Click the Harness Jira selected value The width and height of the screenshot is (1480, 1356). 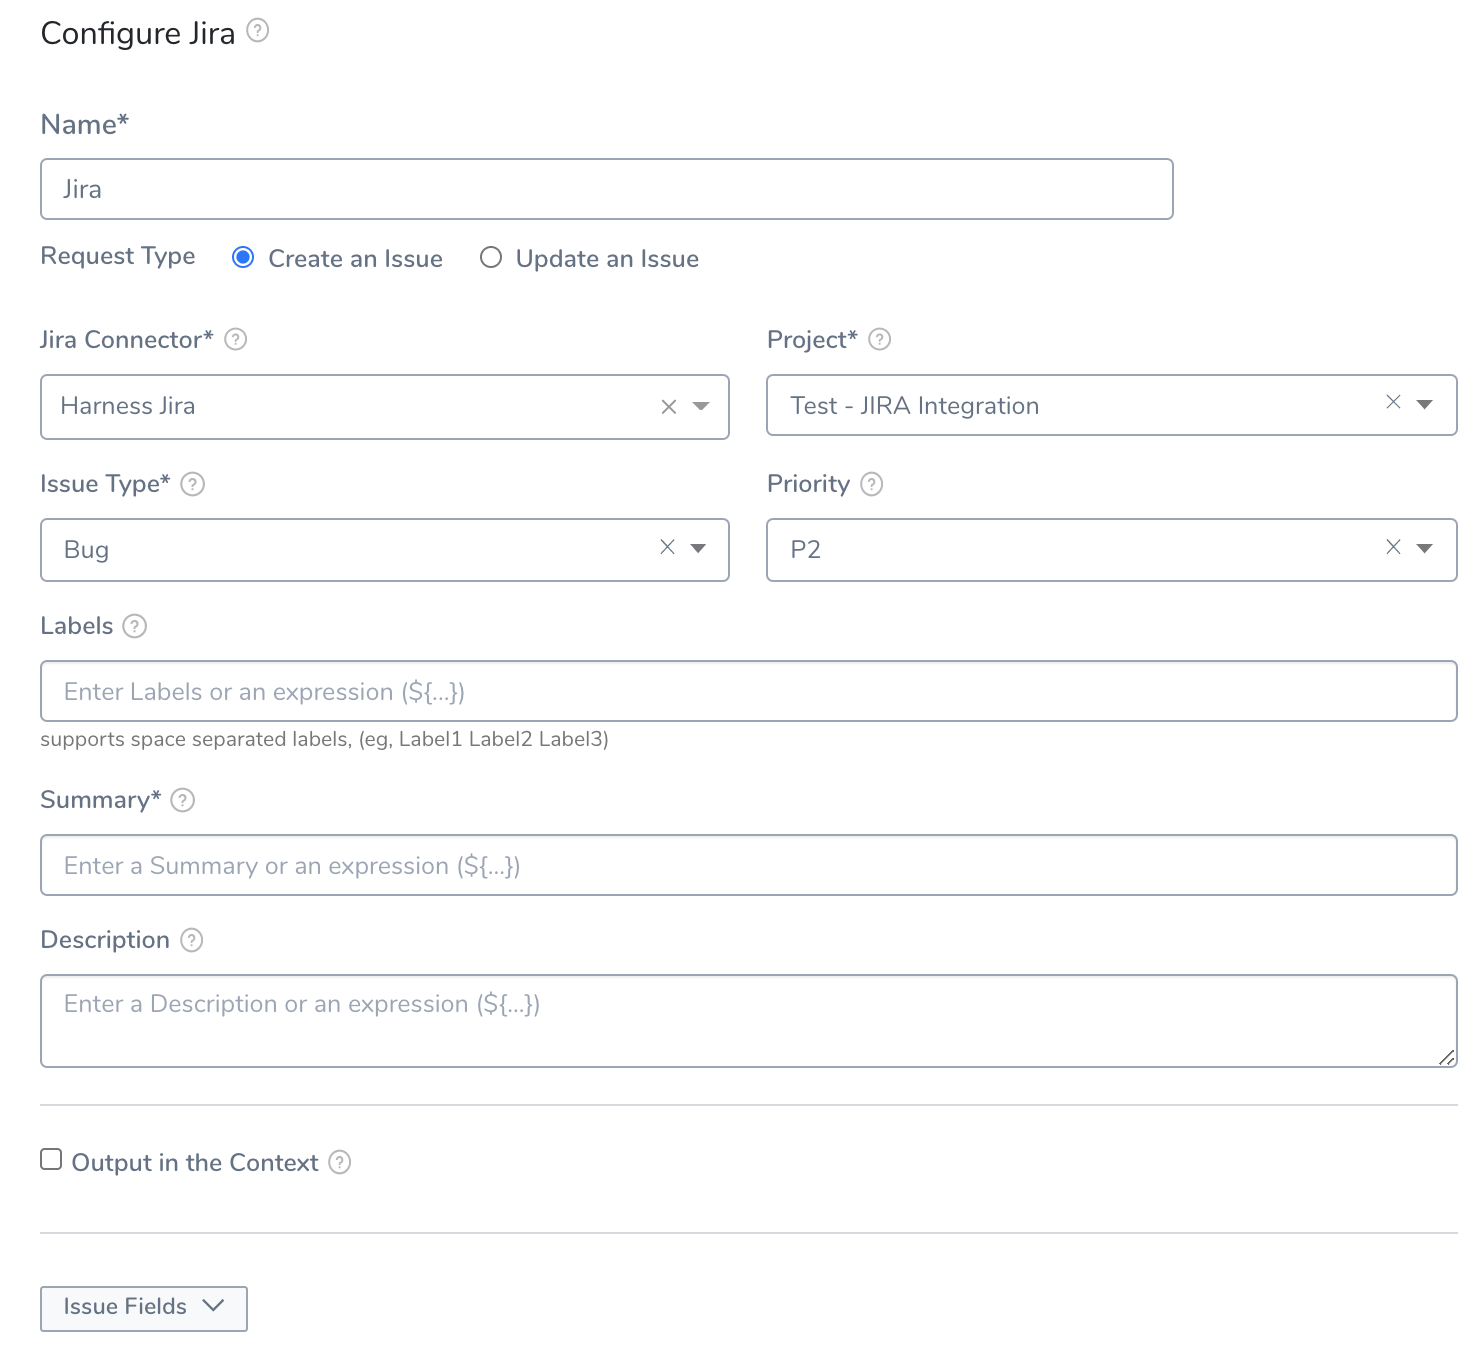(x=128, y=406)
